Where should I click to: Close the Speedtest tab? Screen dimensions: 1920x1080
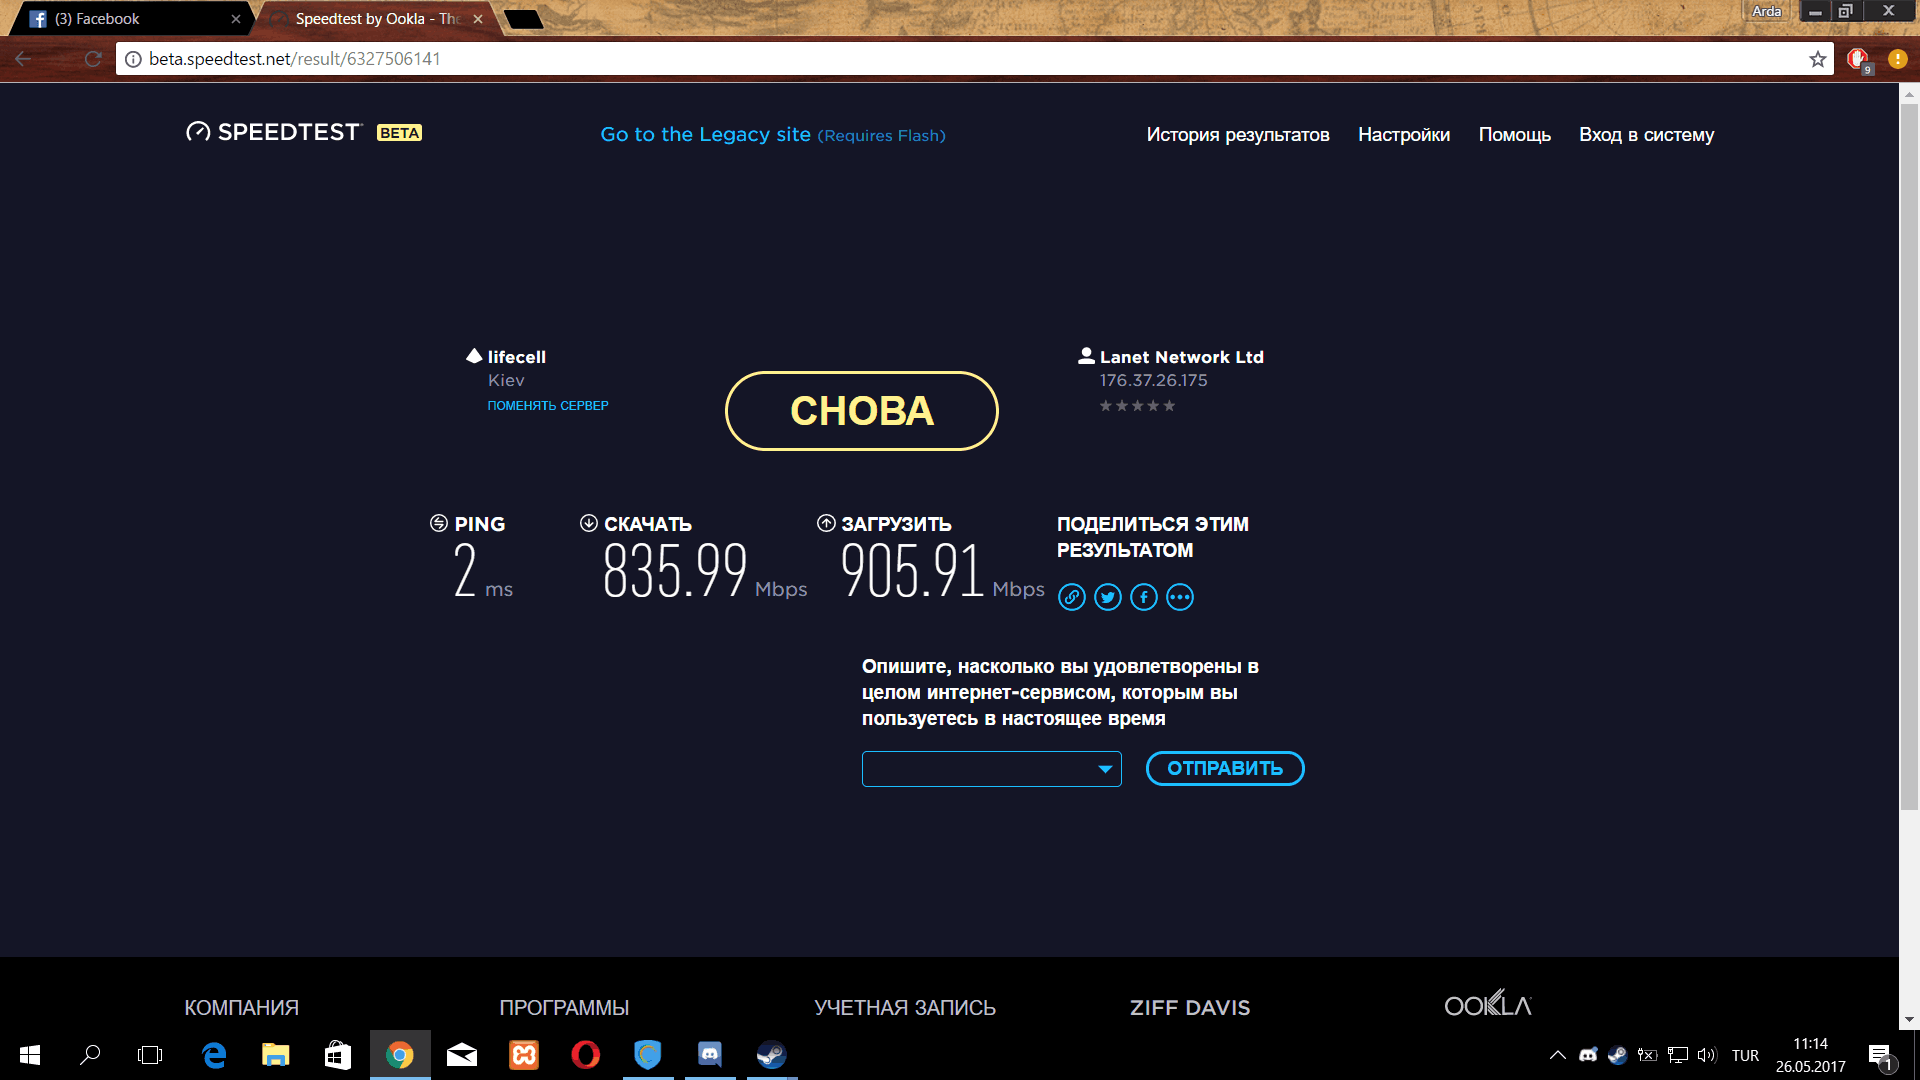coord(478,19)
